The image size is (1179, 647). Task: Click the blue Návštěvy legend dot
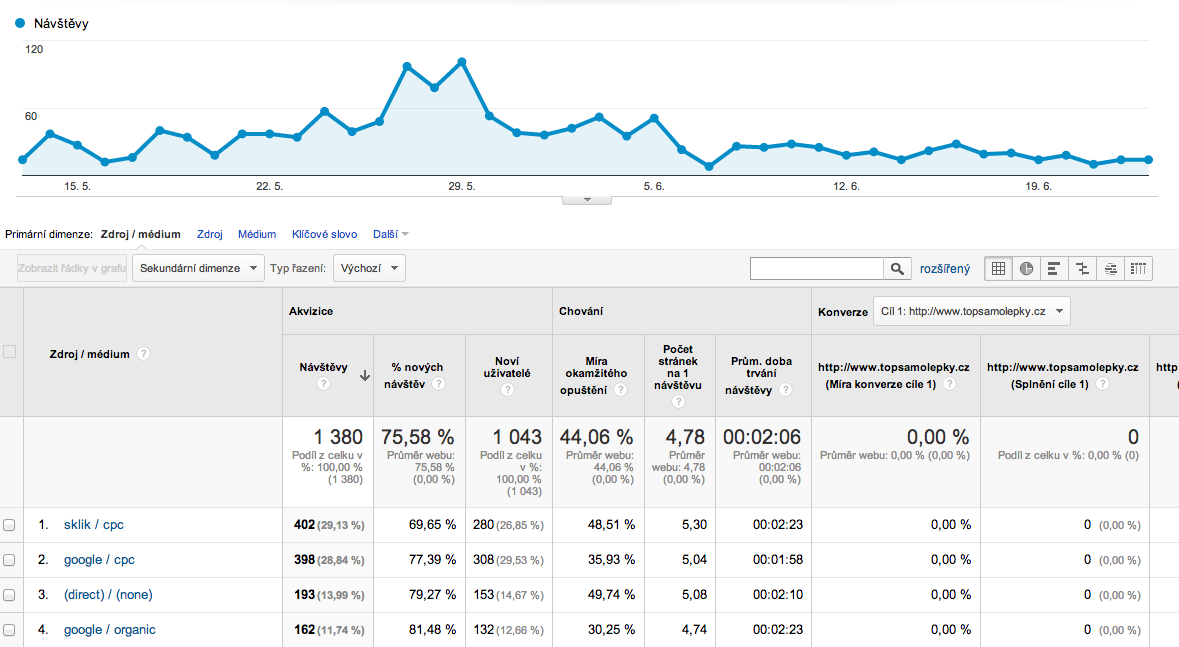point(20,23)
